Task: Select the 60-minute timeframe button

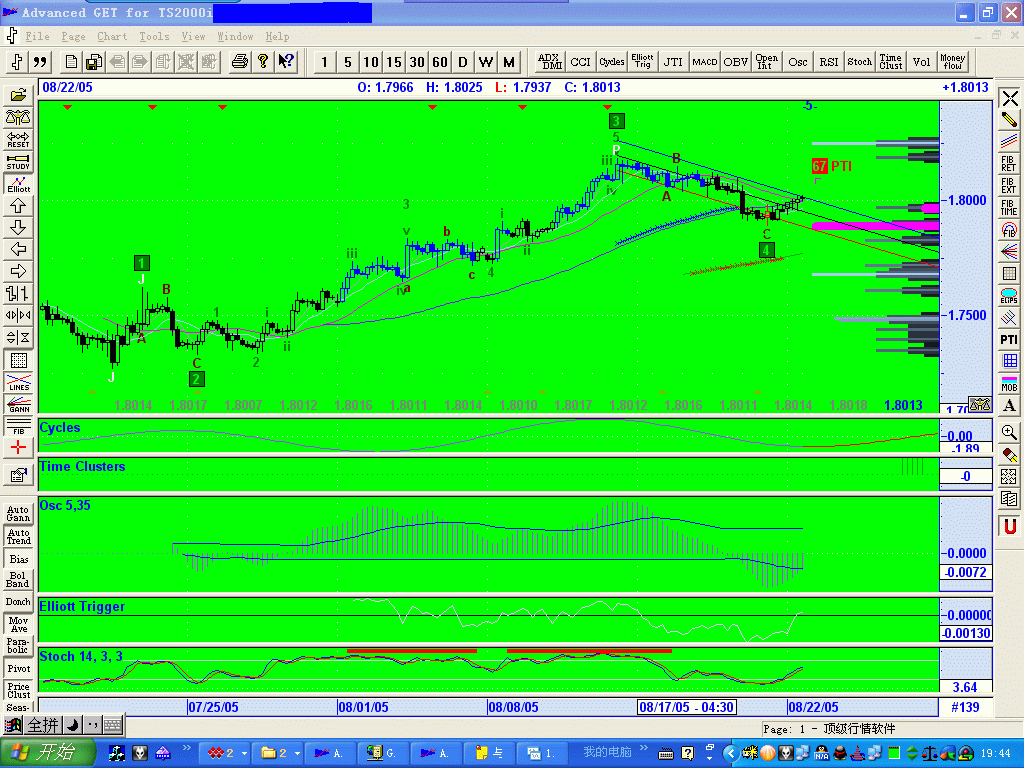Action: [x=440, y=62]
